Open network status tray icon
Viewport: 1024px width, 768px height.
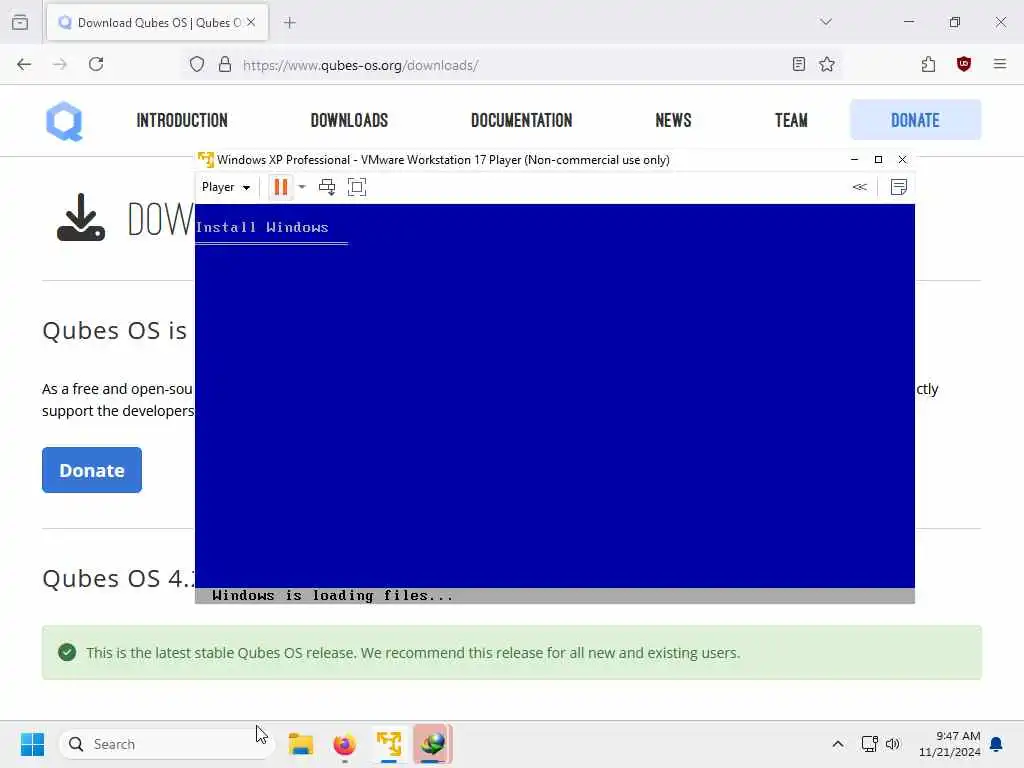[869, 744]
